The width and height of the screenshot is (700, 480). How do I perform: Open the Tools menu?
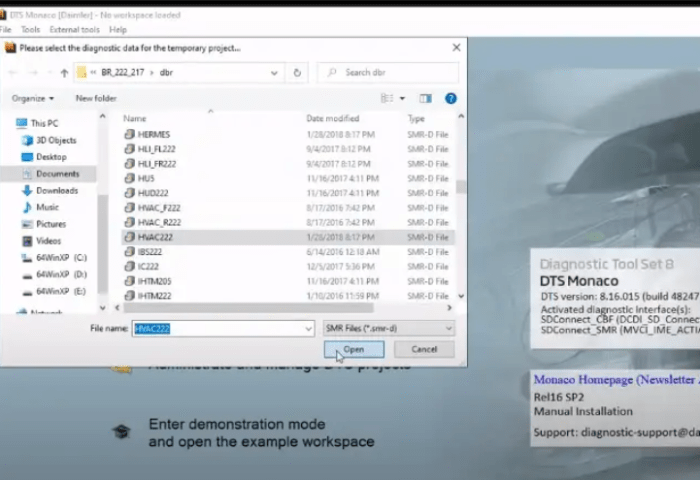click(x=30, y=29)
